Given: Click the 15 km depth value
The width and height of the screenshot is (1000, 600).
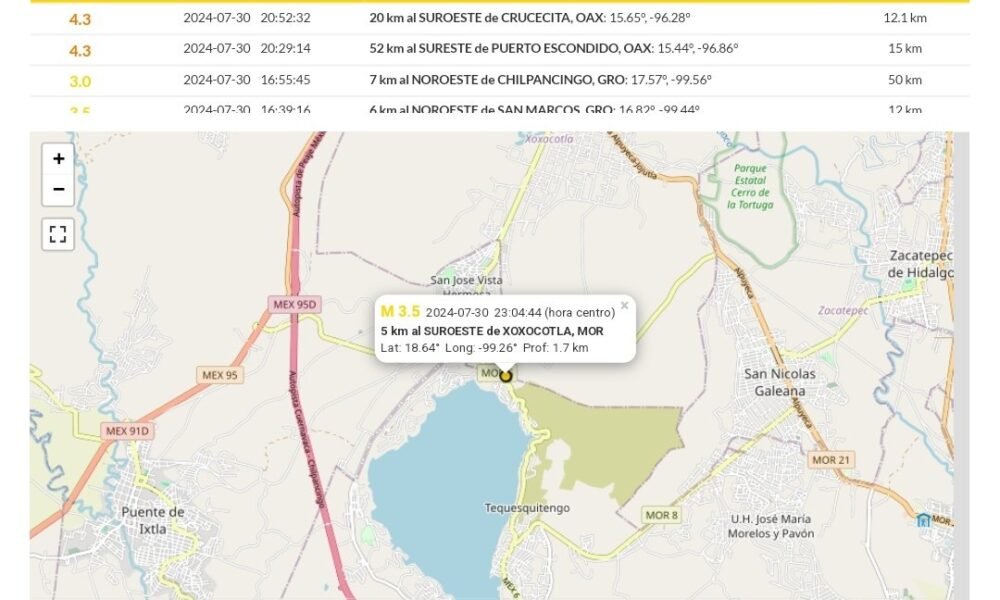Looking at the screenshot, I should [x=905, y=48].
